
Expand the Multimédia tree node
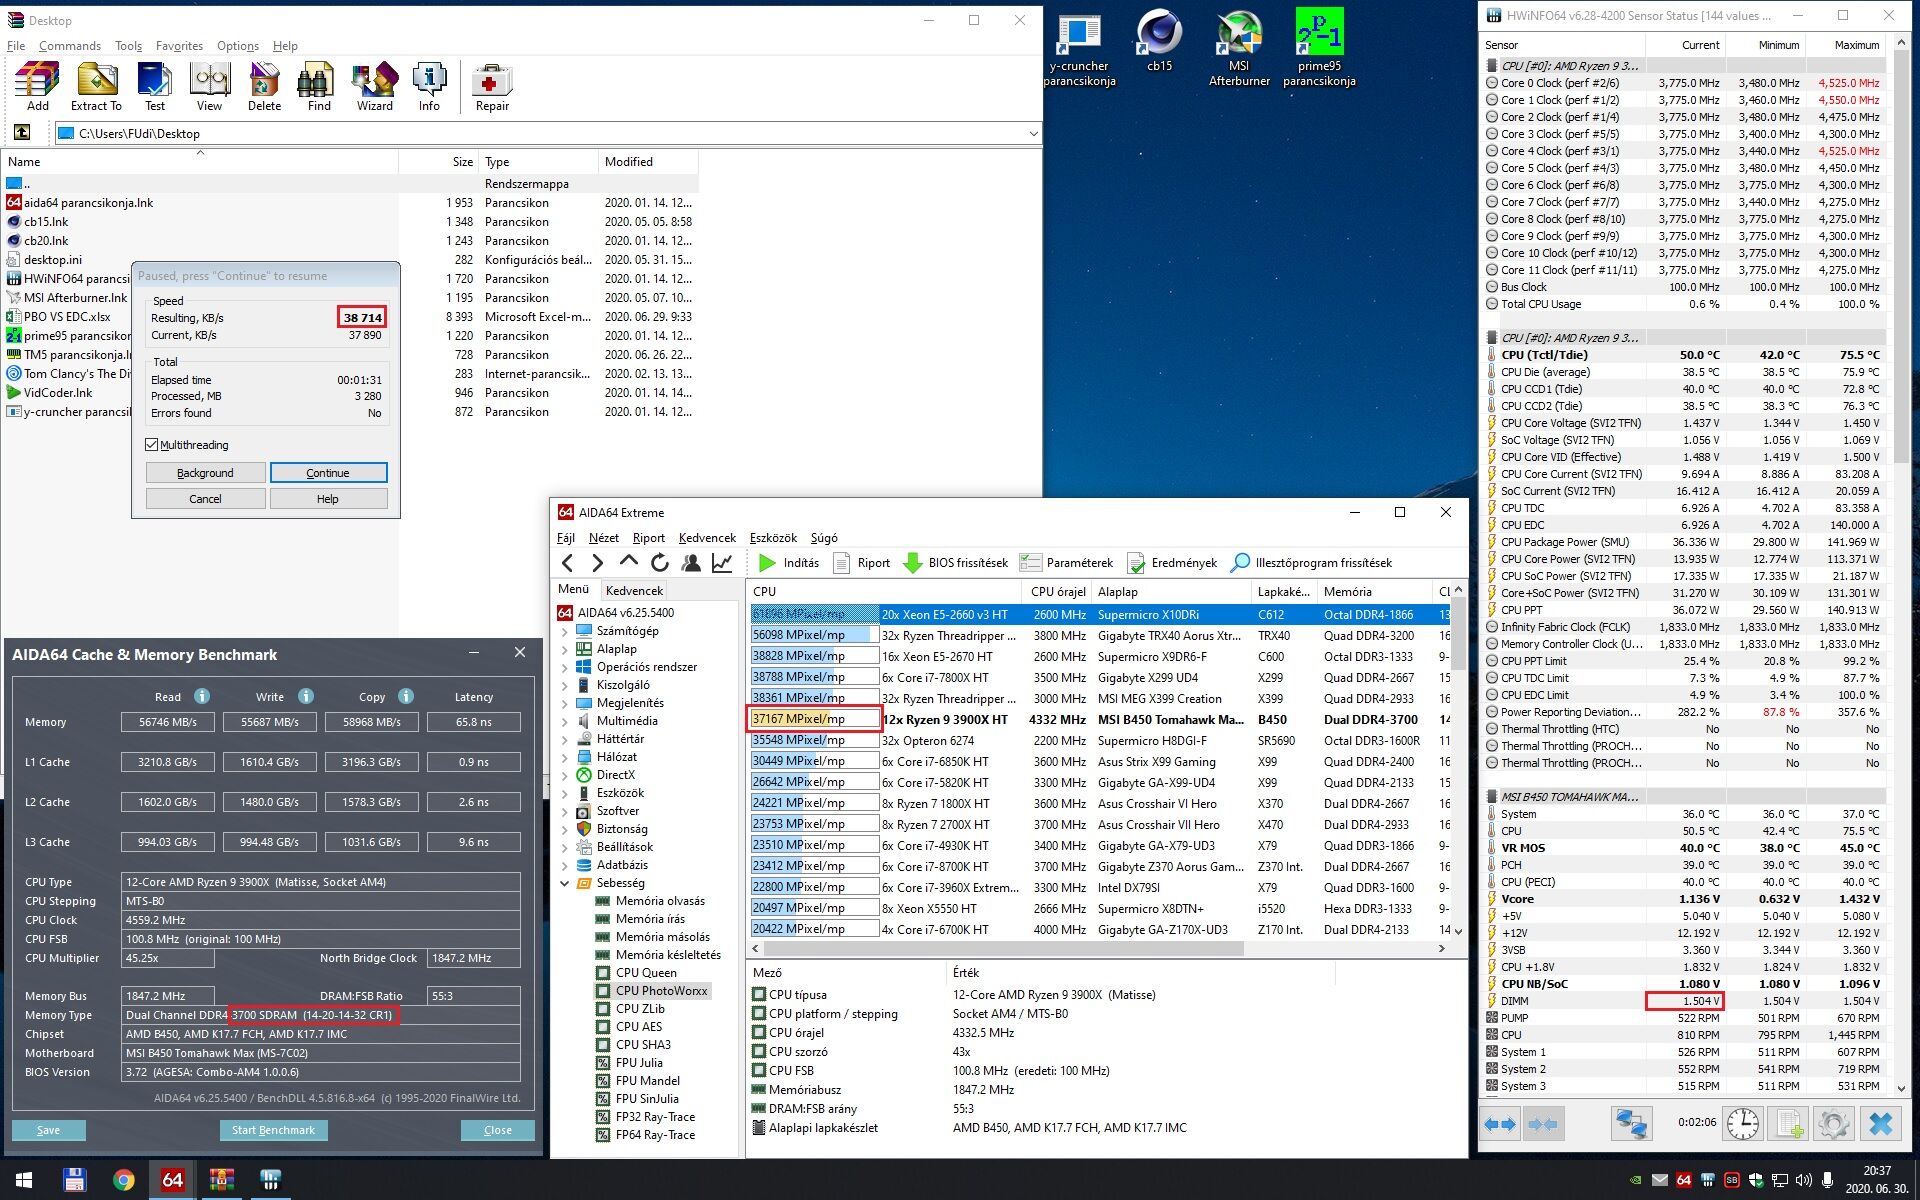click(565, 721)
